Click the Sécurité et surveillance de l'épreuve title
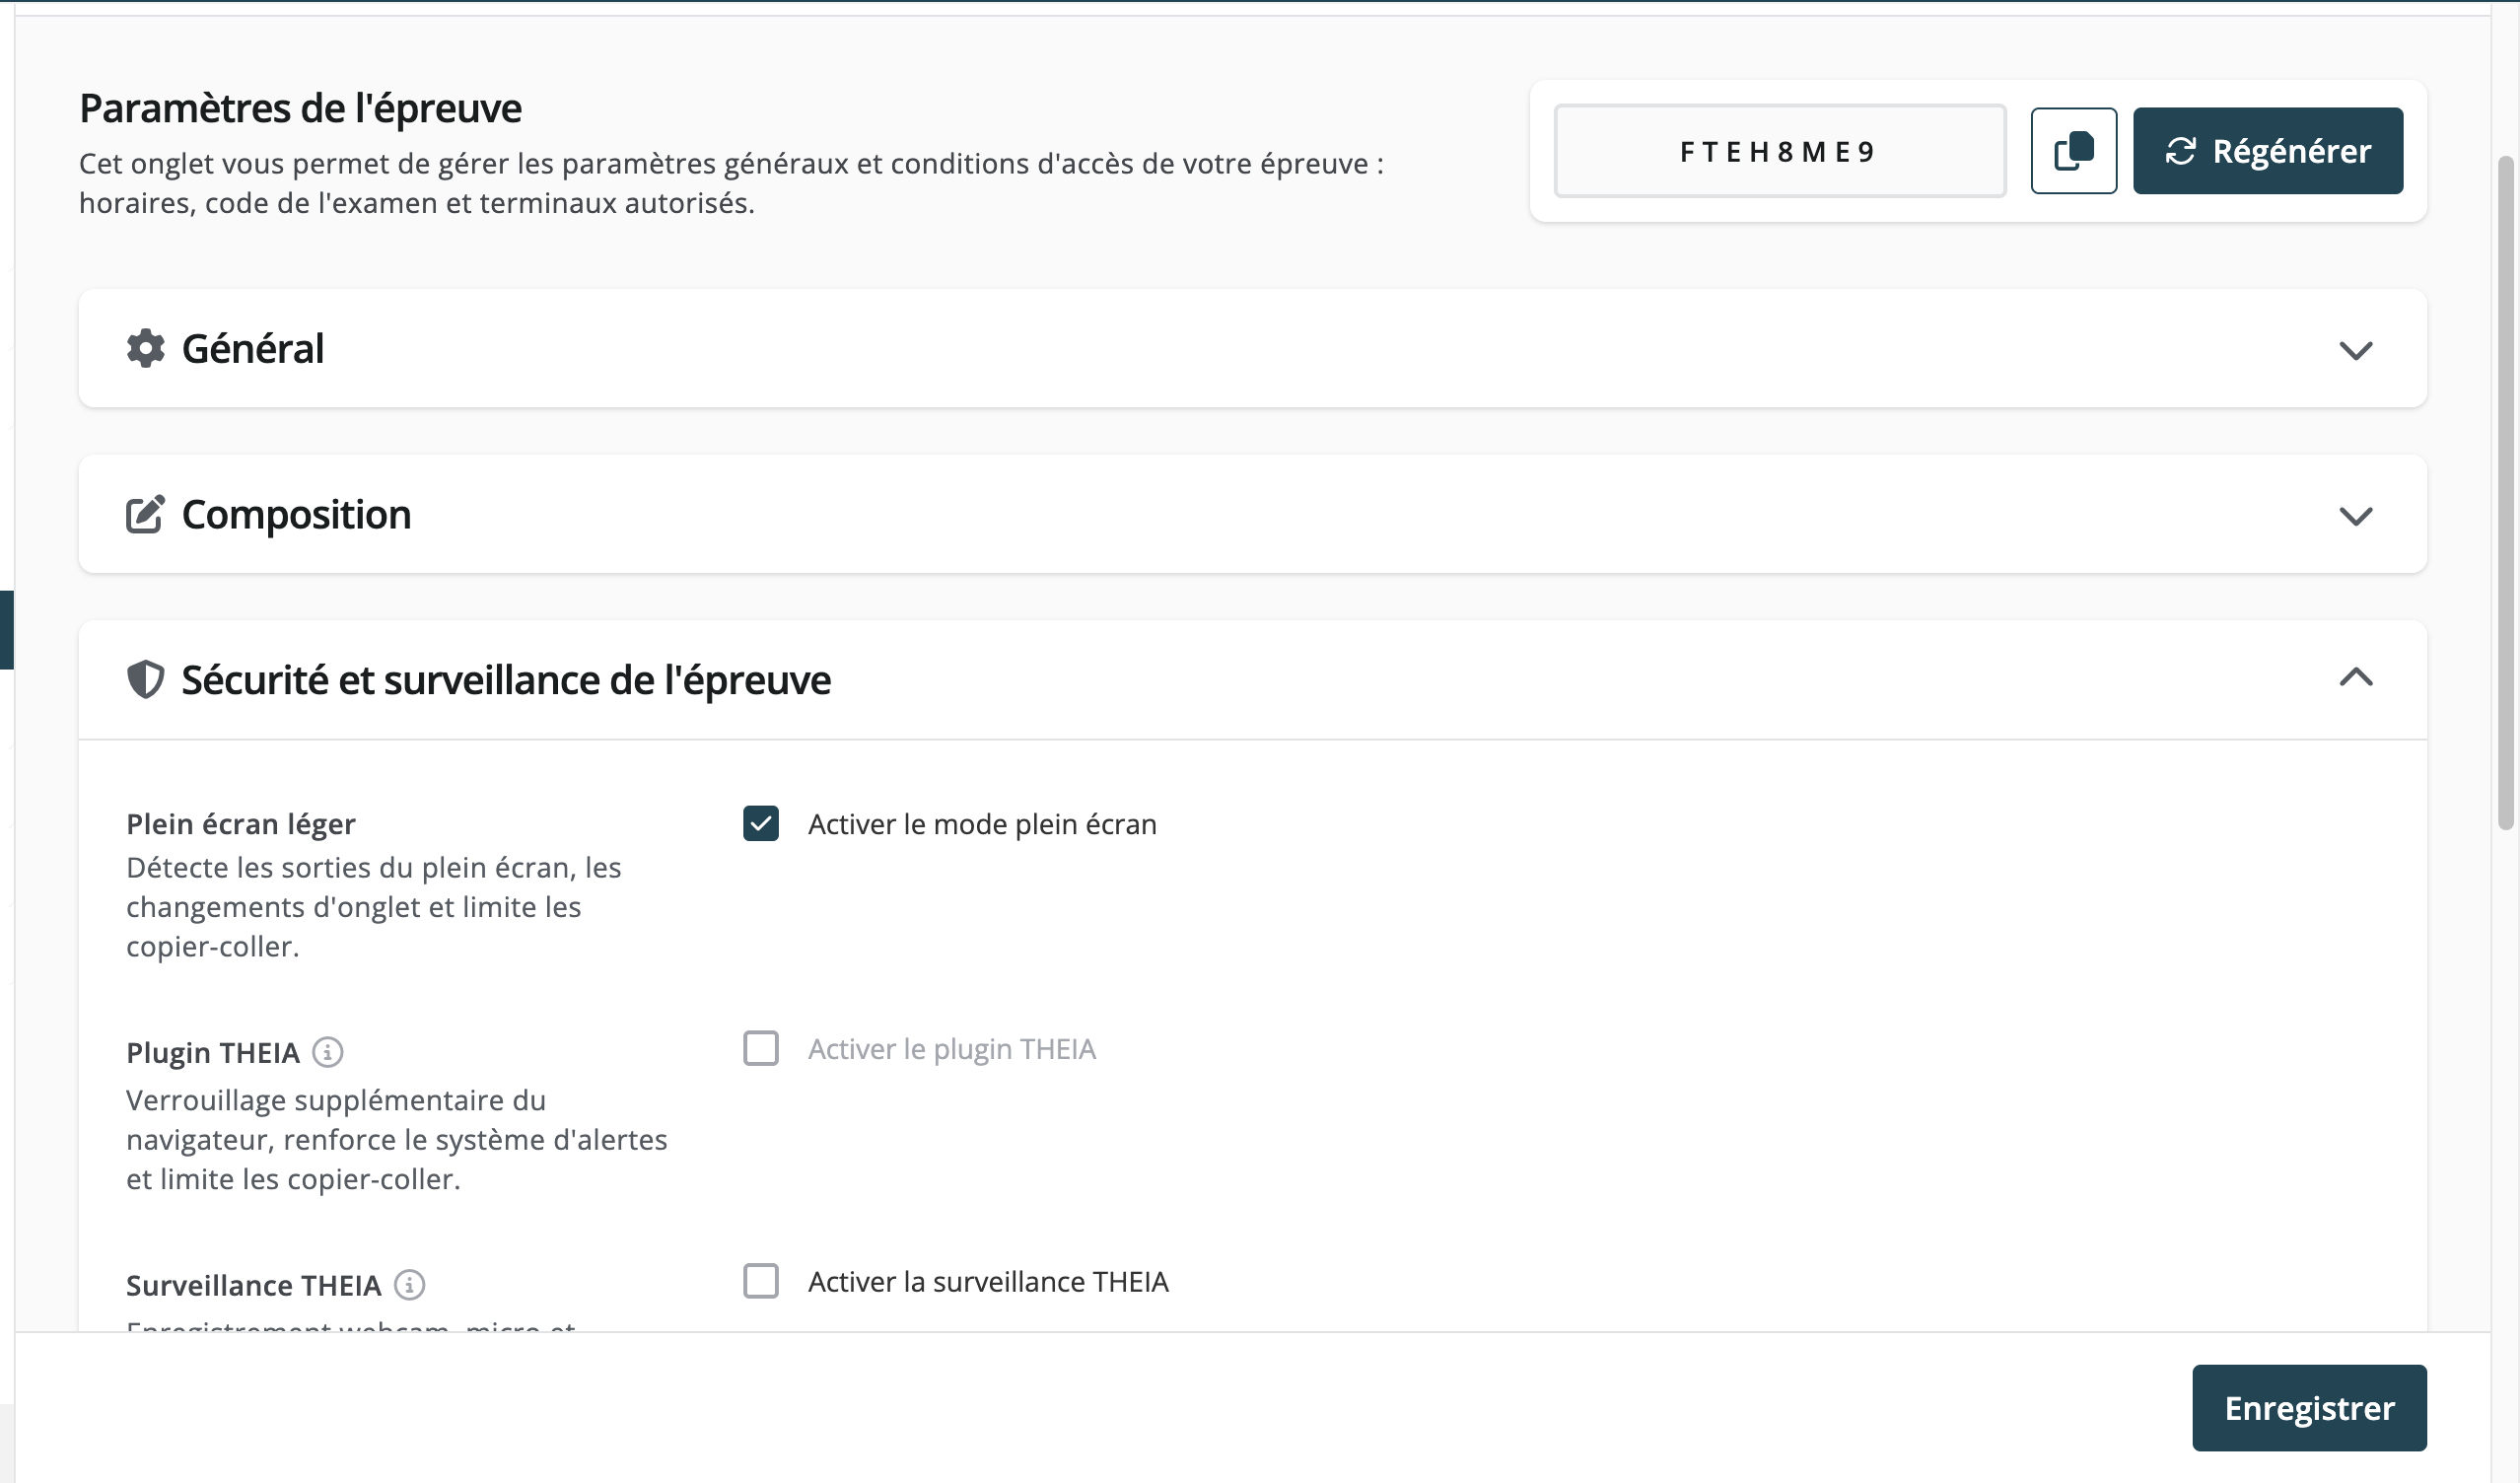Image resolution: width=2520 pixels, height=1483 pixels. tap(505, 680)
